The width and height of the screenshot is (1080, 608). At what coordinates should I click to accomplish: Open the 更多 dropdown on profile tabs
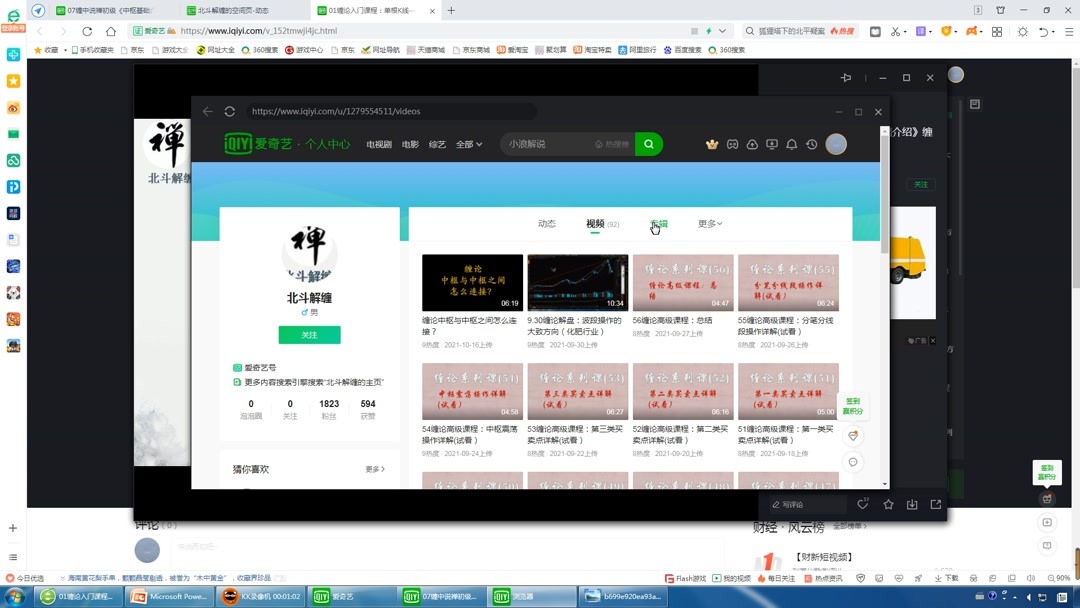tap(709, 223)
